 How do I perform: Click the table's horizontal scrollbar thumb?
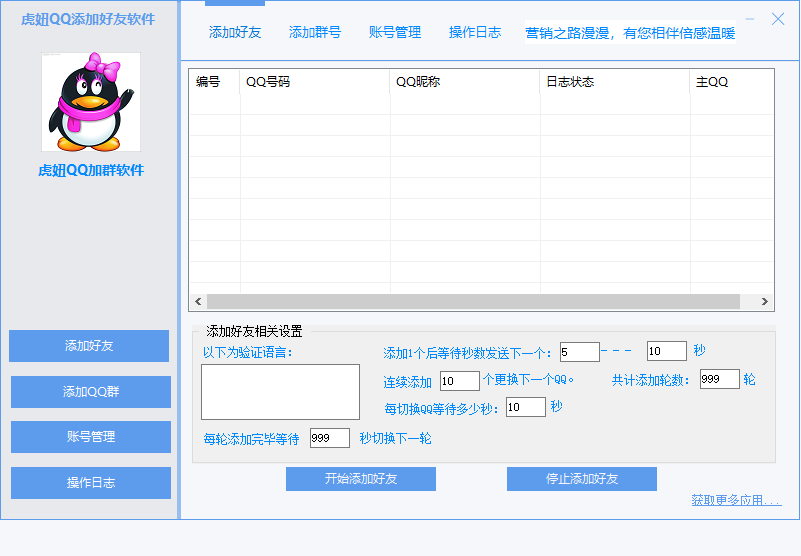pos(474,302)
